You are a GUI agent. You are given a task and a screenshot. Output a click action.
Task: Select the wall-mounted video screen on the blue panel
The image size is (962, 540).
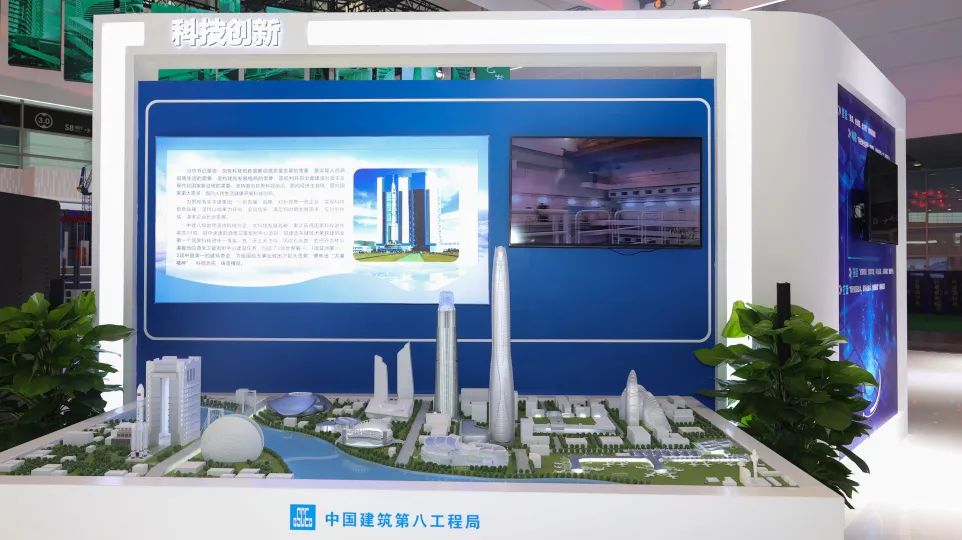[606, 191]
